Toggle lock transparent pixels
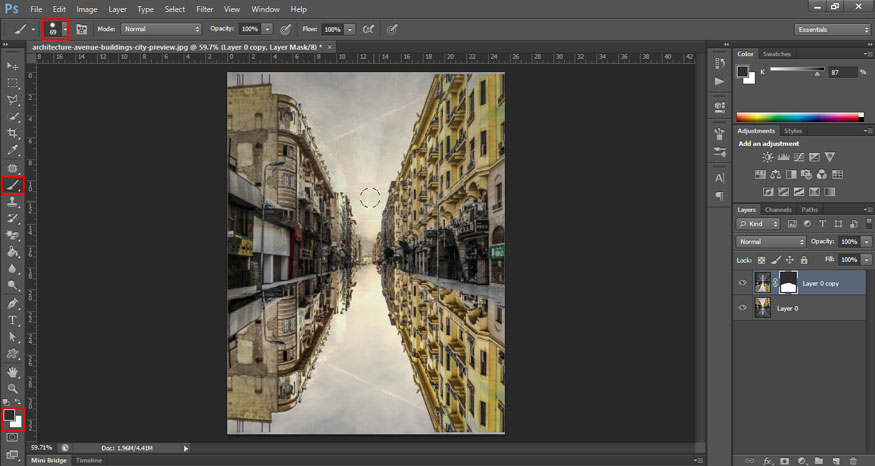Viewport: 875px width, 466px height. 761,260
